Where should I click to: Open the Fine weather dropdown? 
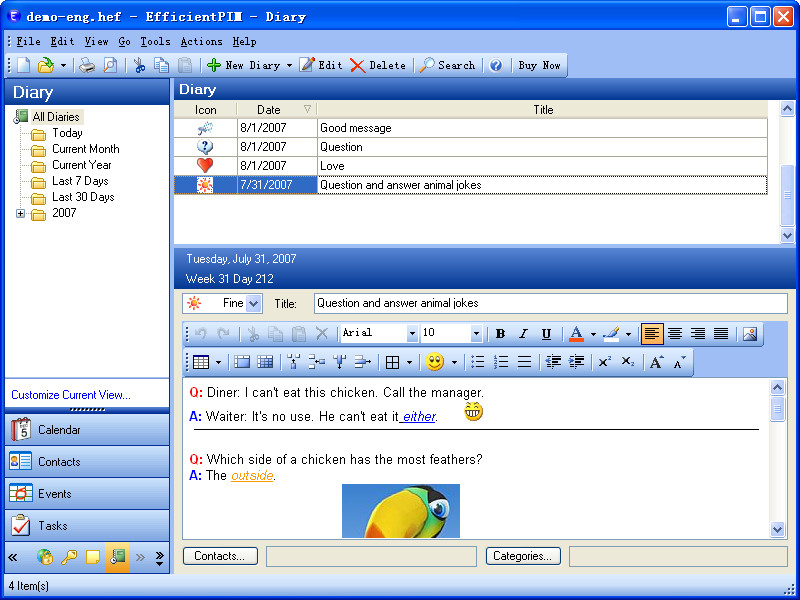(x=254, y=304)
